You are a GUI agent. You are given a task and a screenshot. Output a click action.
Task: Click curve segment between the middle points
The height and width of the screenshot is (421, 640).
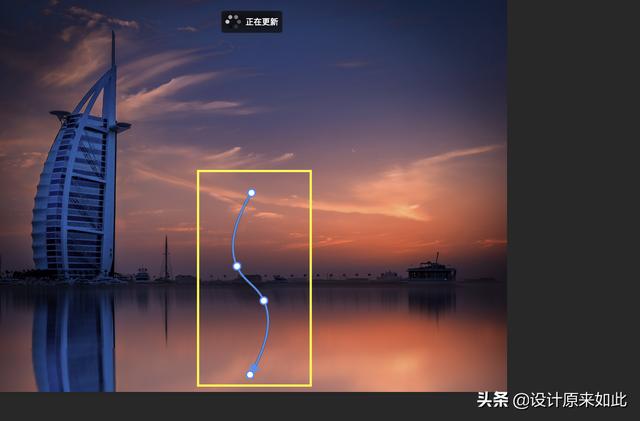coord(251,283)
